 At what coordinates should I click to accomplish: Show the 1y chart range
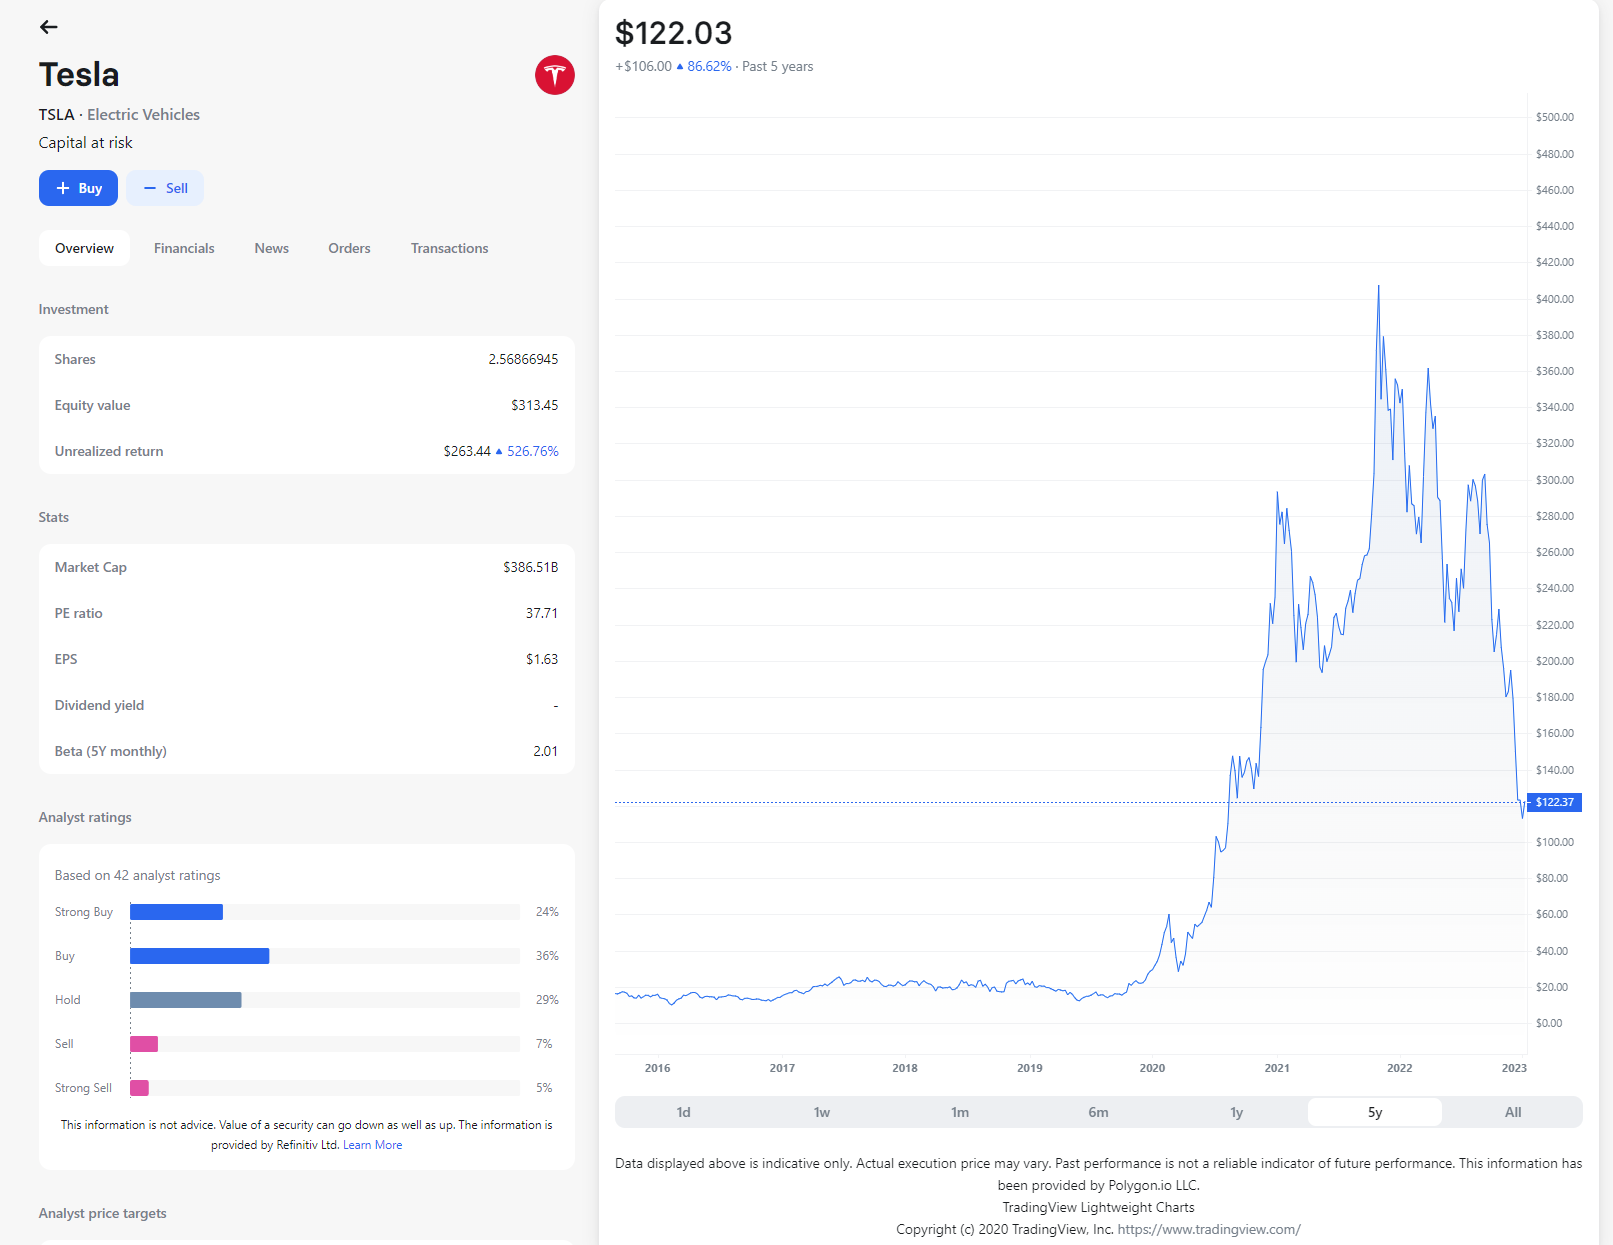click(1237, 1112)
